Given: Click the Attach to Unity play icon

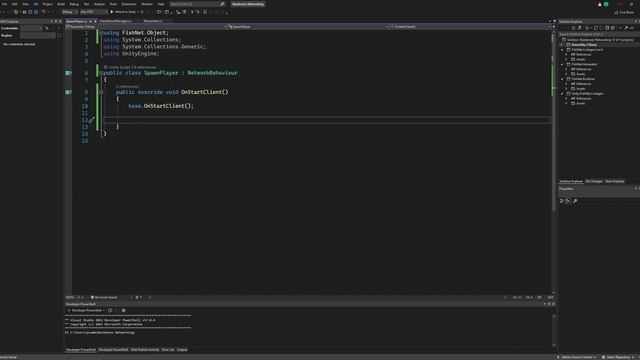Looking at the screenshot, I should tap(112, 12).
